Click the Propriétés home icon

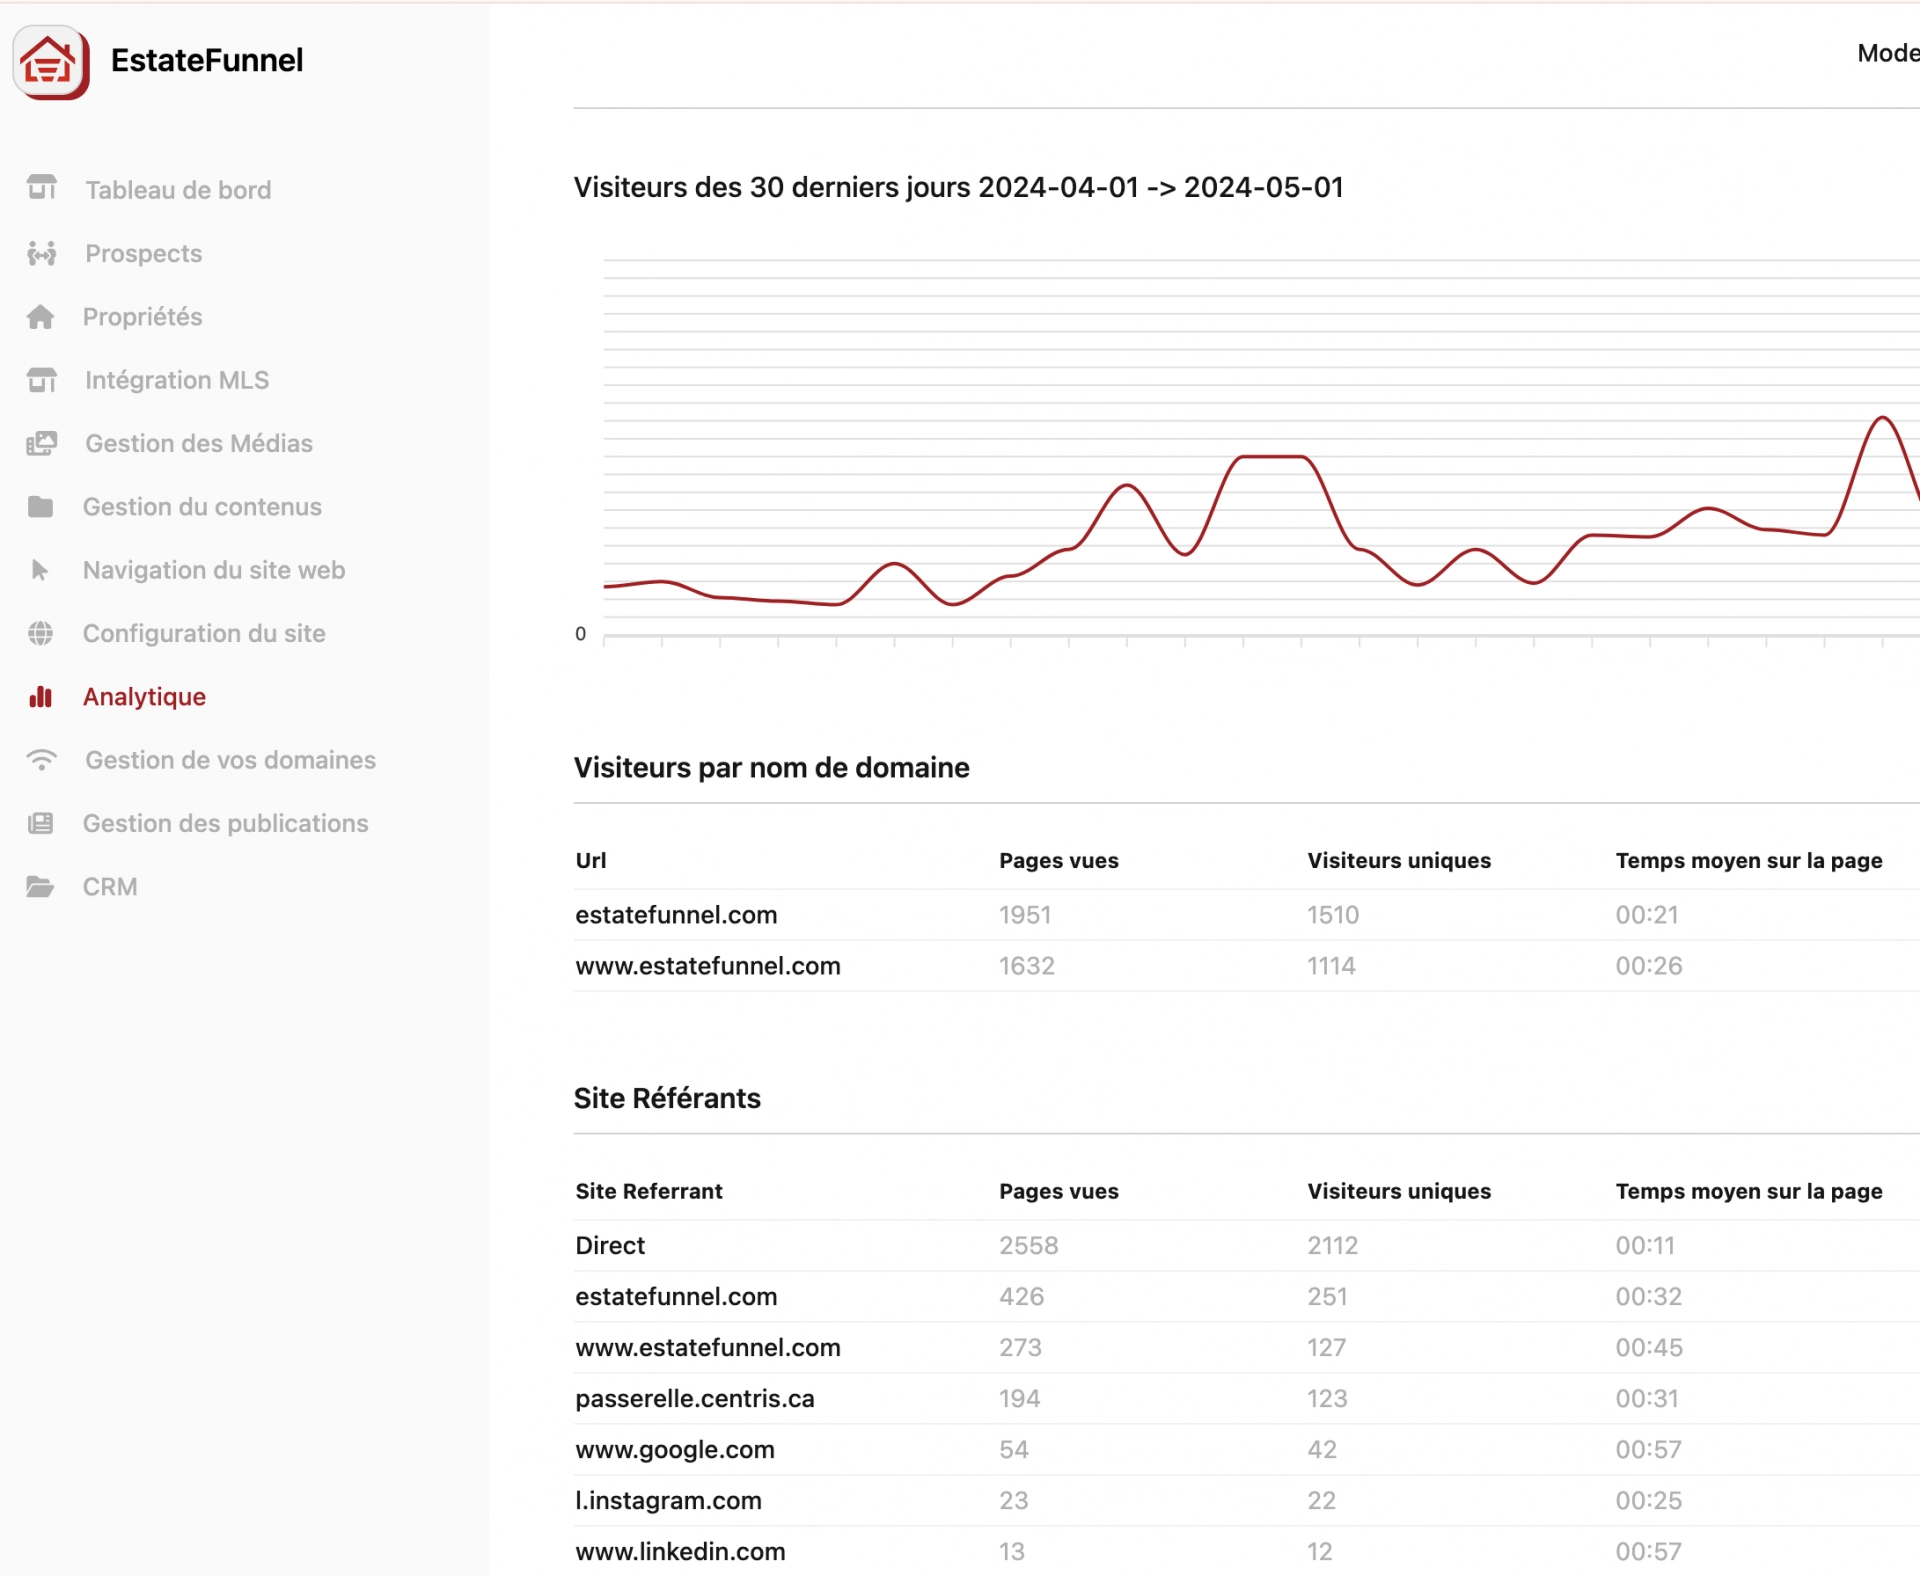[41, 317]
